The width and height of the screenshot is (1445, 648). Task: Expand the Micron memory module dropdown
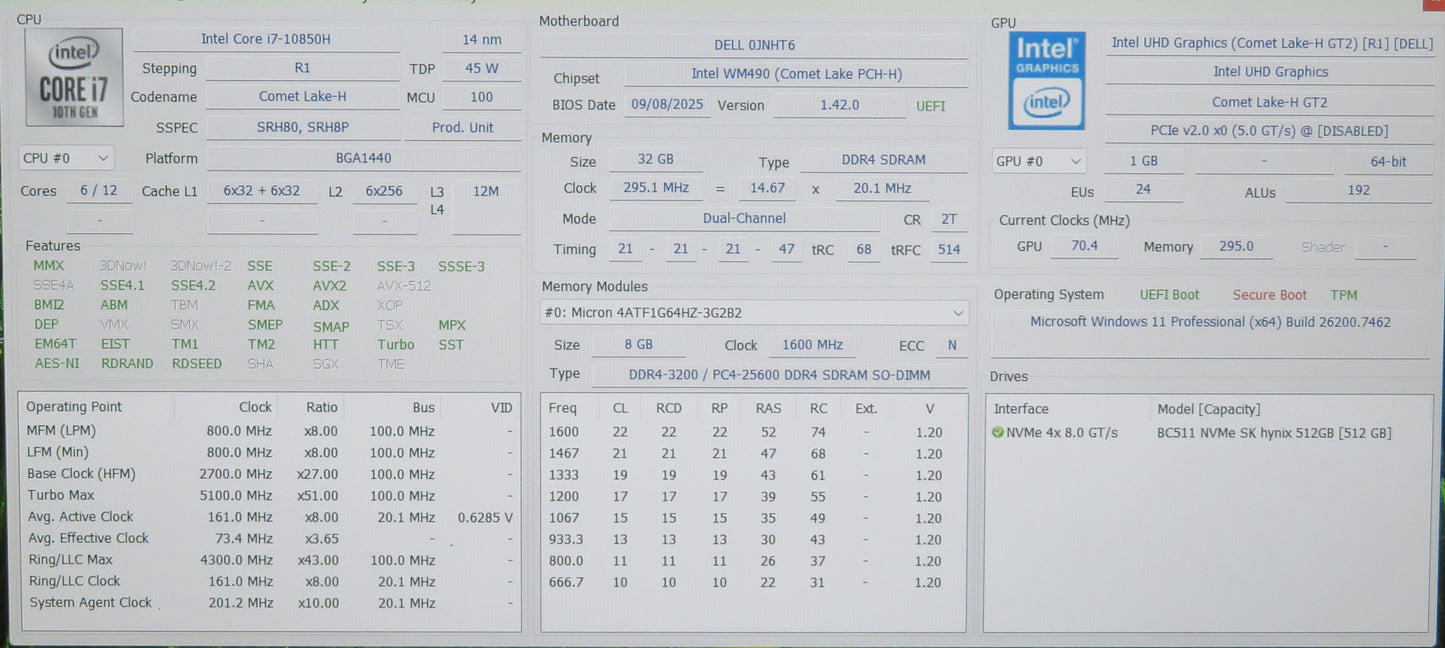point(755,313)
